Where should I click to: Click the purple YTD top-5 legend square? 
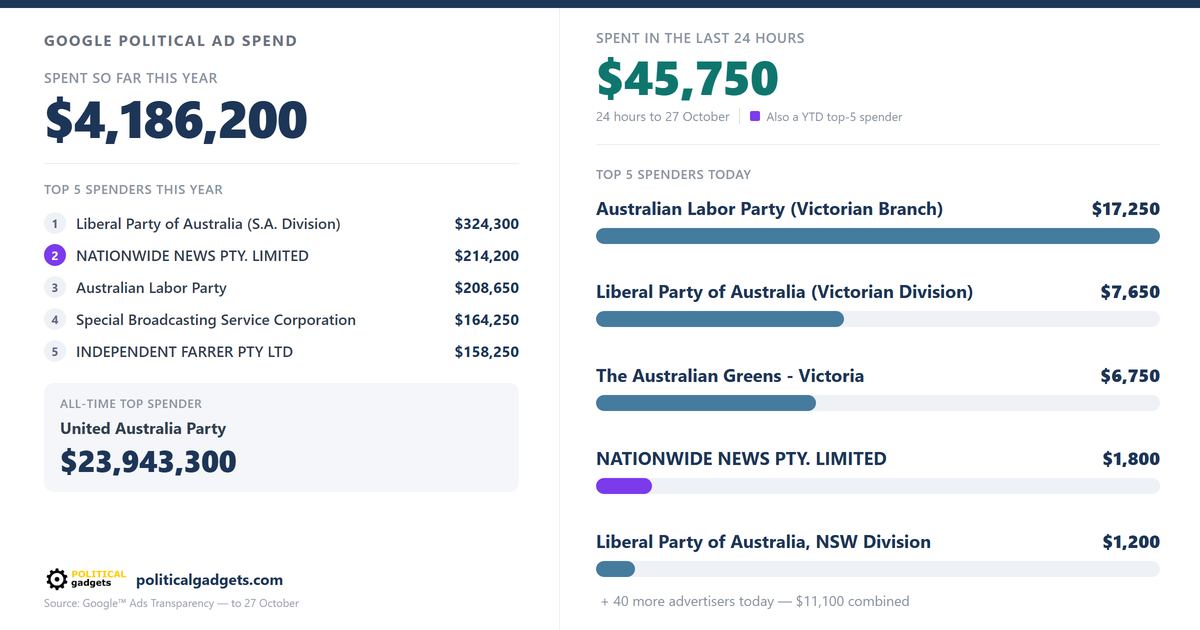[x=755, y=116]
